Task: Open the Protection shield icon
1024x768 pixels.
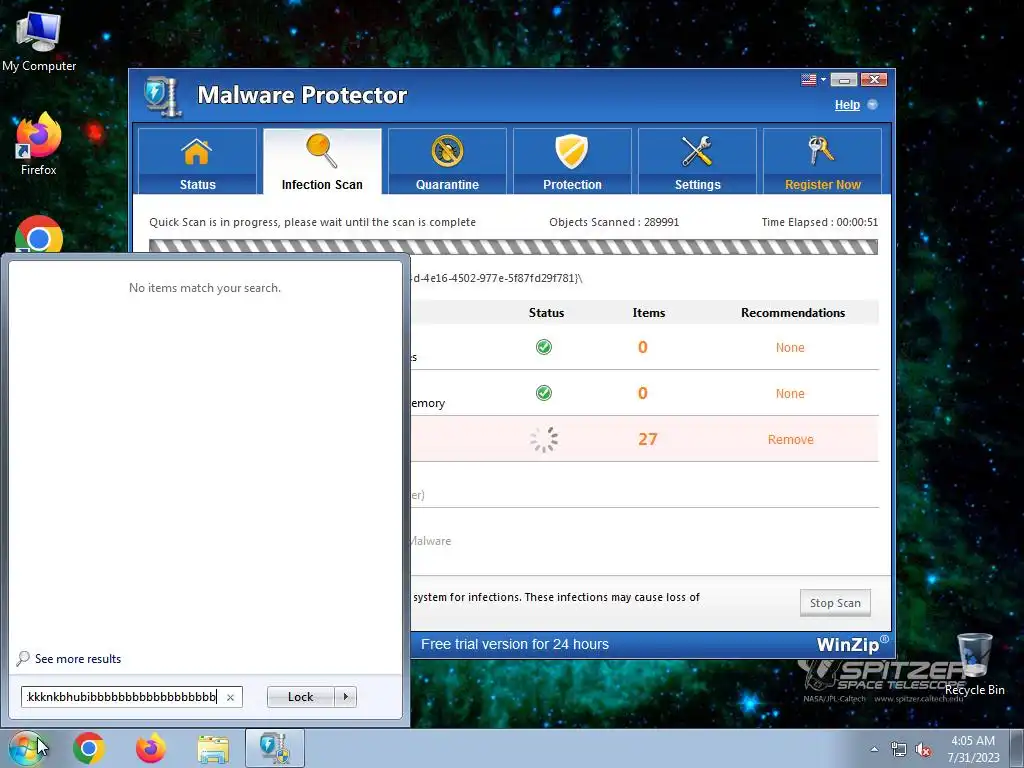Action: point(571,151)
